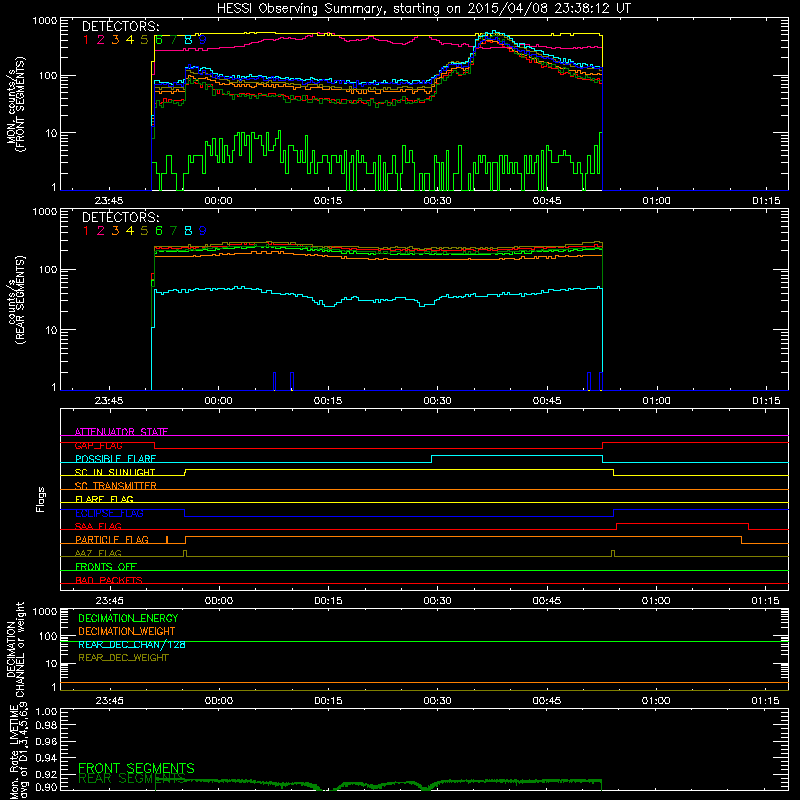Select cyan detector 8 in front segments legend
Screen dimensions: 800x800
(x=188, y=40)
